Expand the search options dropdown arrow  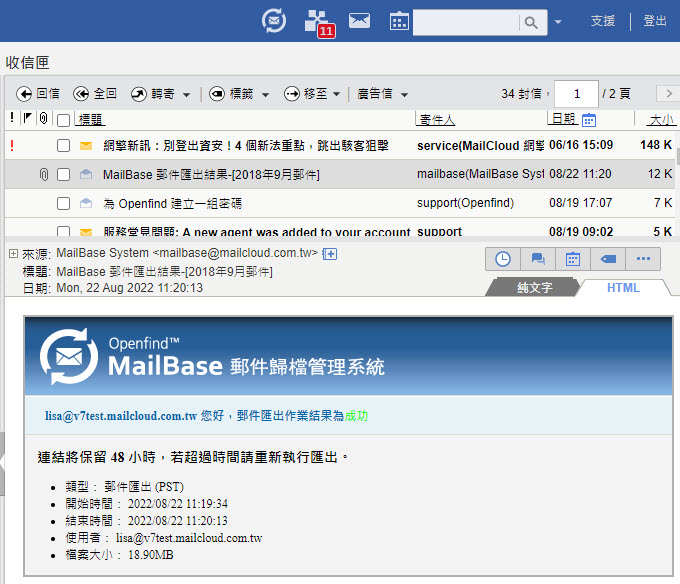[558, 22]
